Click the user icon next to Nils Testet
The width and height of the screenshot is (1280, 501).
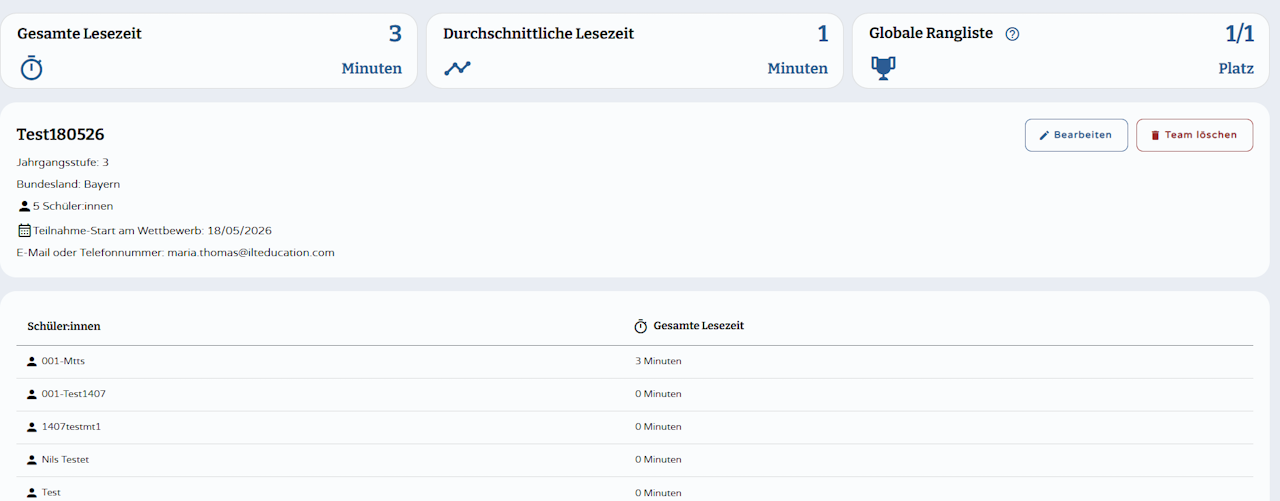[x=32, y=460]
